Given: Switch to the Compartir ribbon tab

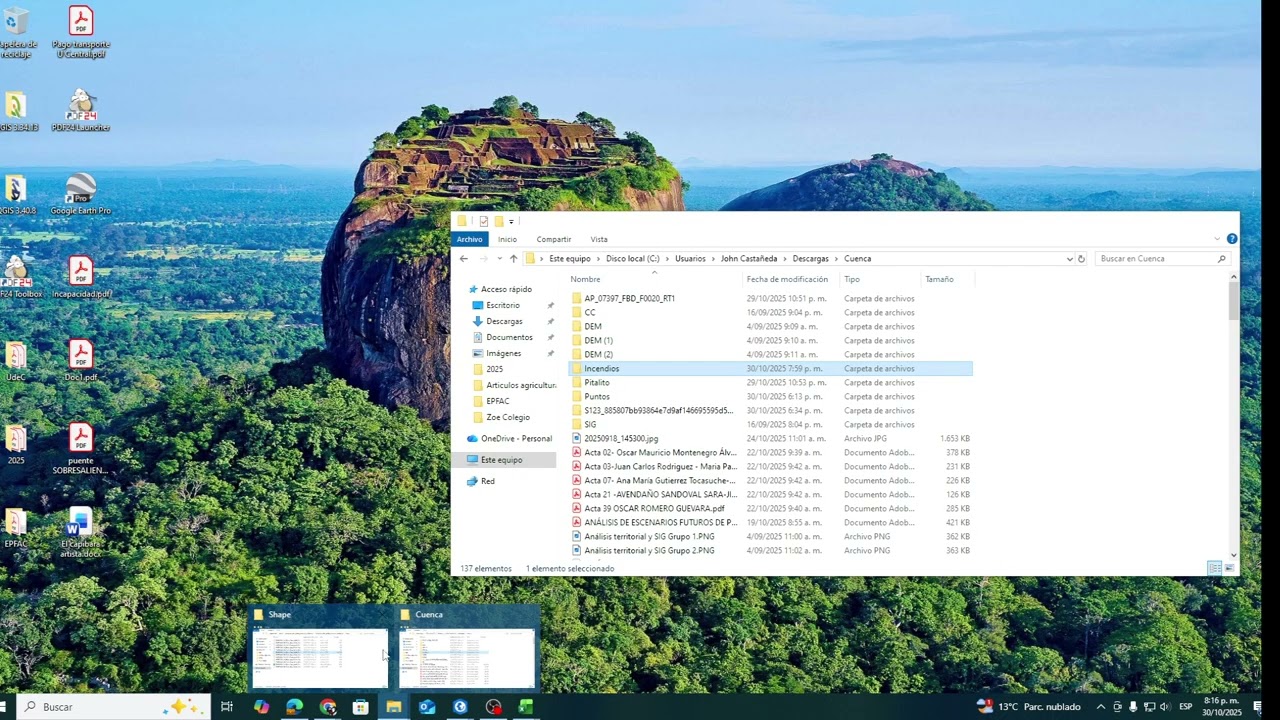Looking at the screenshot, I should tap(554, 239).
